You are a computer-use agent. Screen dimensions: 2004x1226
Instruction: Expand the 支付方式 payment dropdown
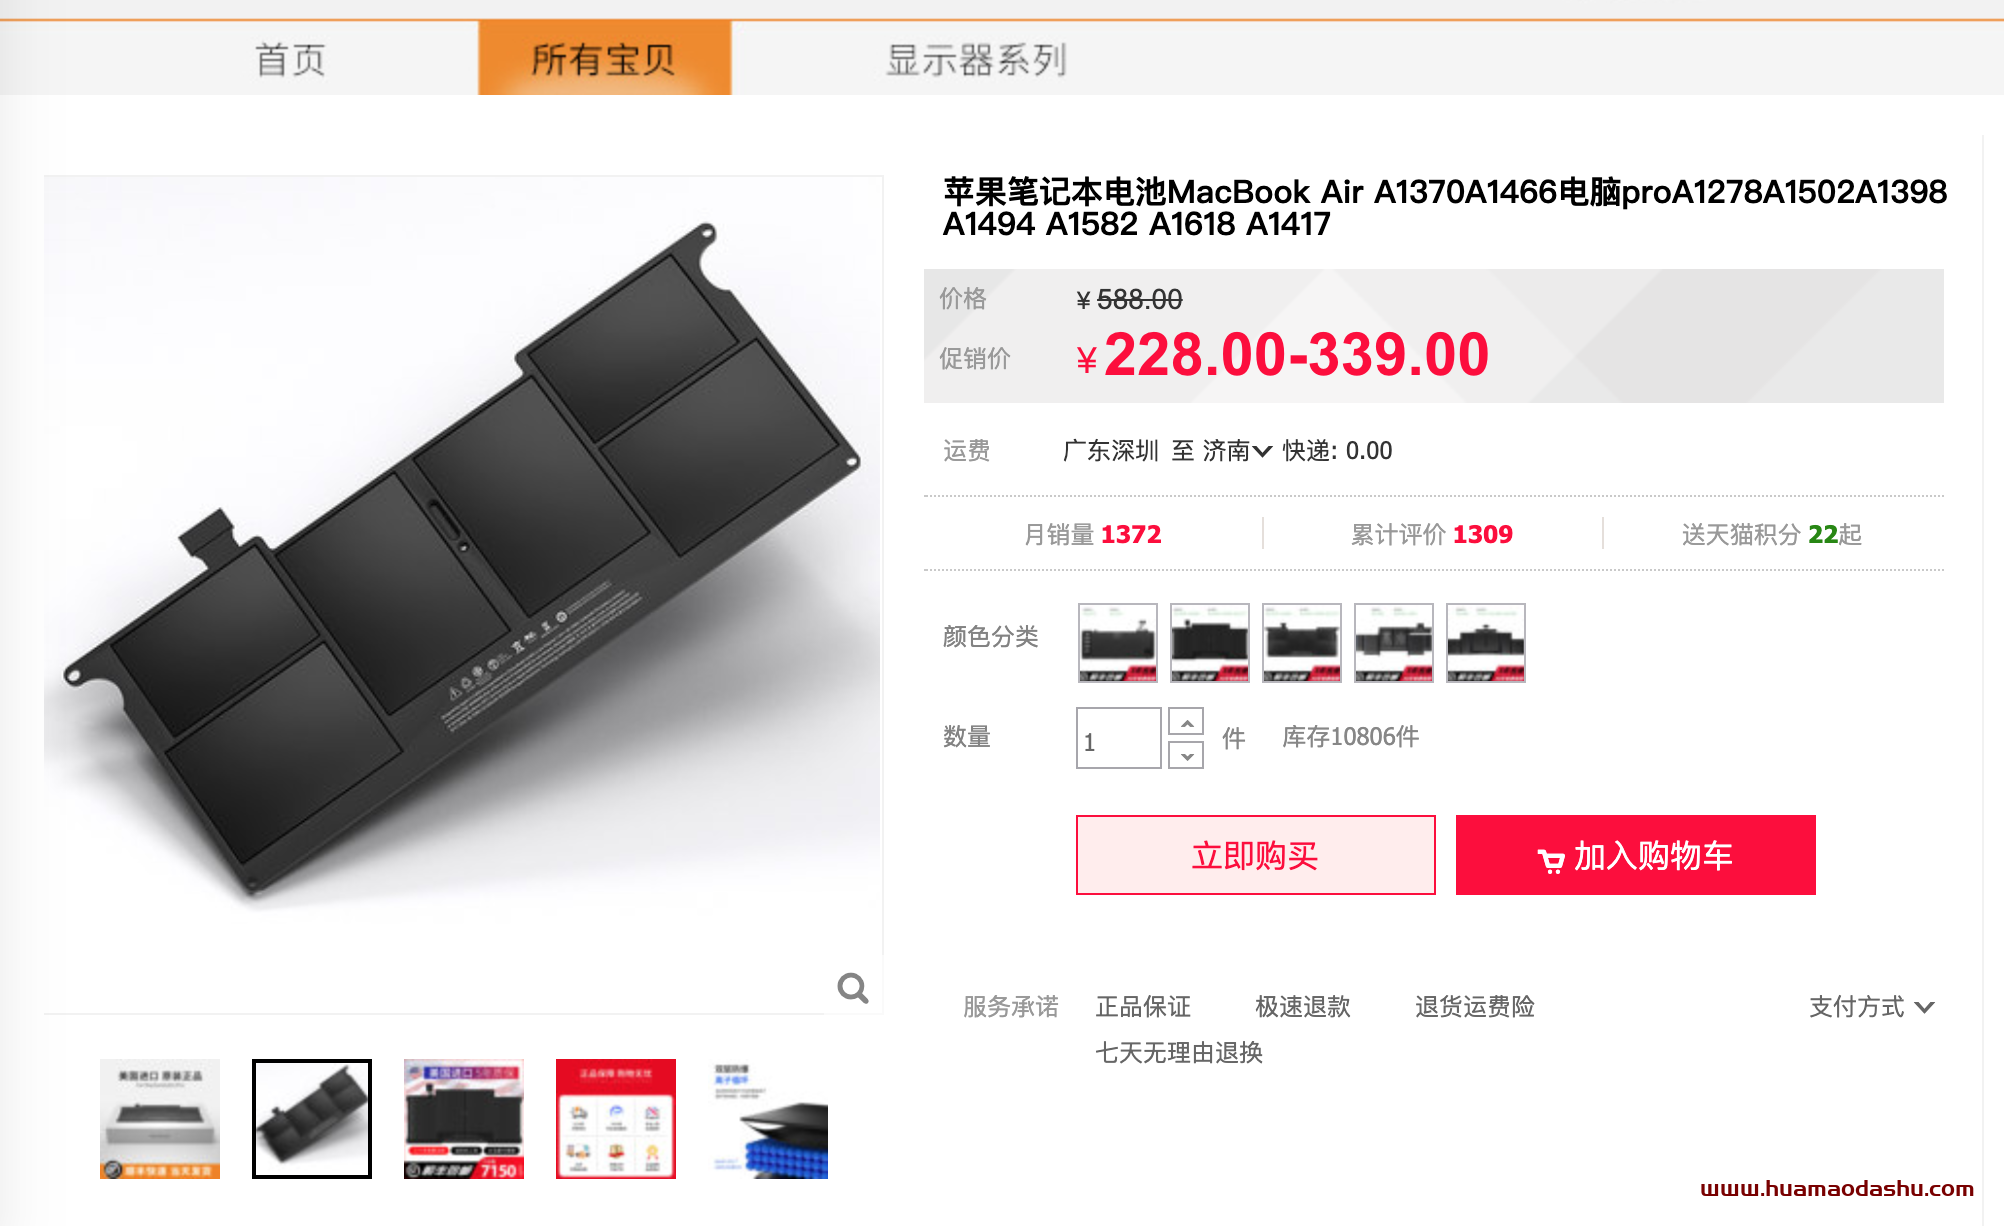1871,1007
